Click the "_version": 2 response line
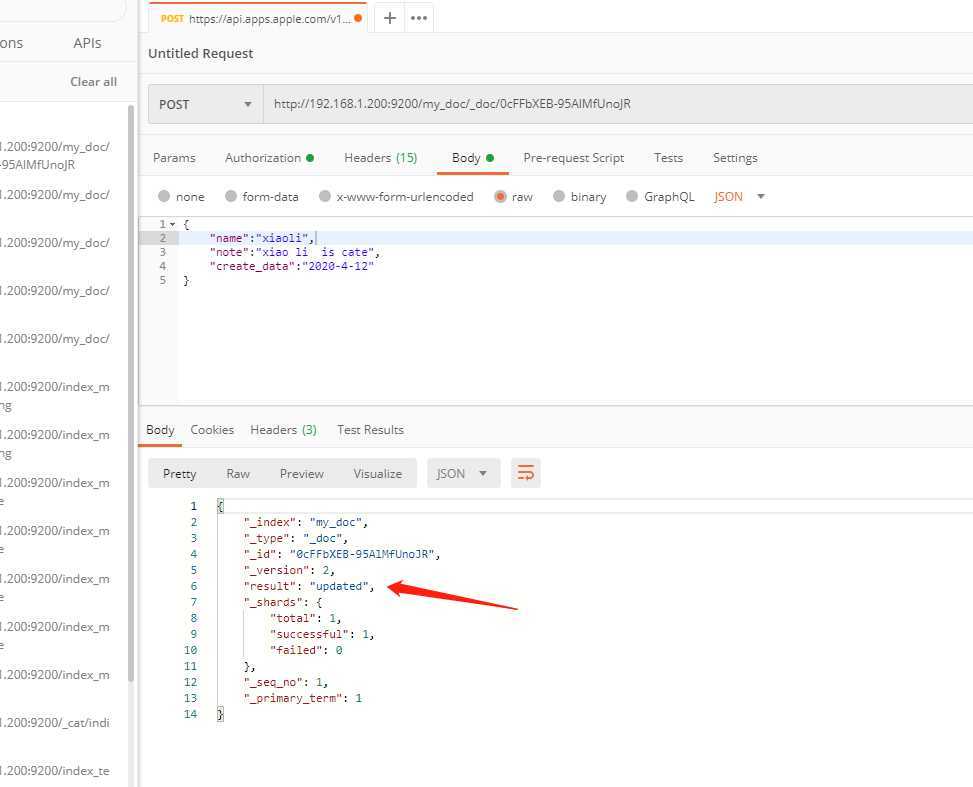The width and height of the screenshot is (973, 787). tap(289, 570)
